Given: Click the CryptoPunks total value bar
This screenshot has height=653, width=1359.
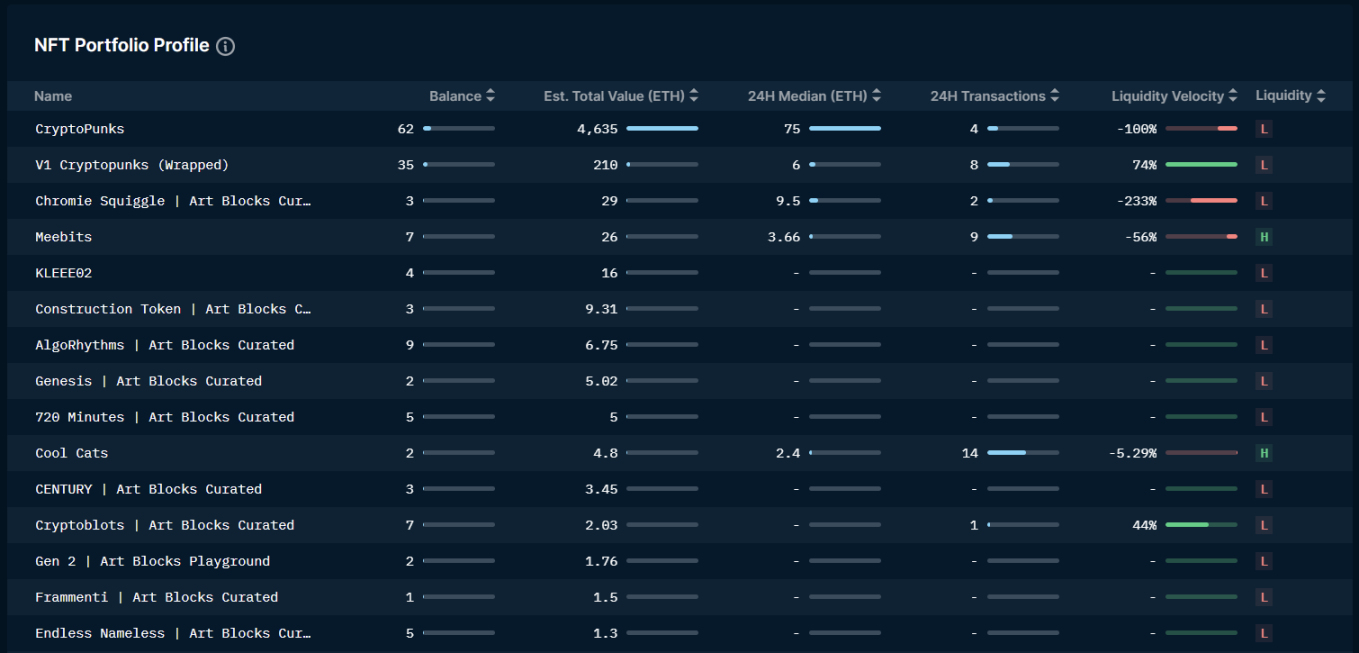Looking at the screenshot, I should (x=662, y=129).
